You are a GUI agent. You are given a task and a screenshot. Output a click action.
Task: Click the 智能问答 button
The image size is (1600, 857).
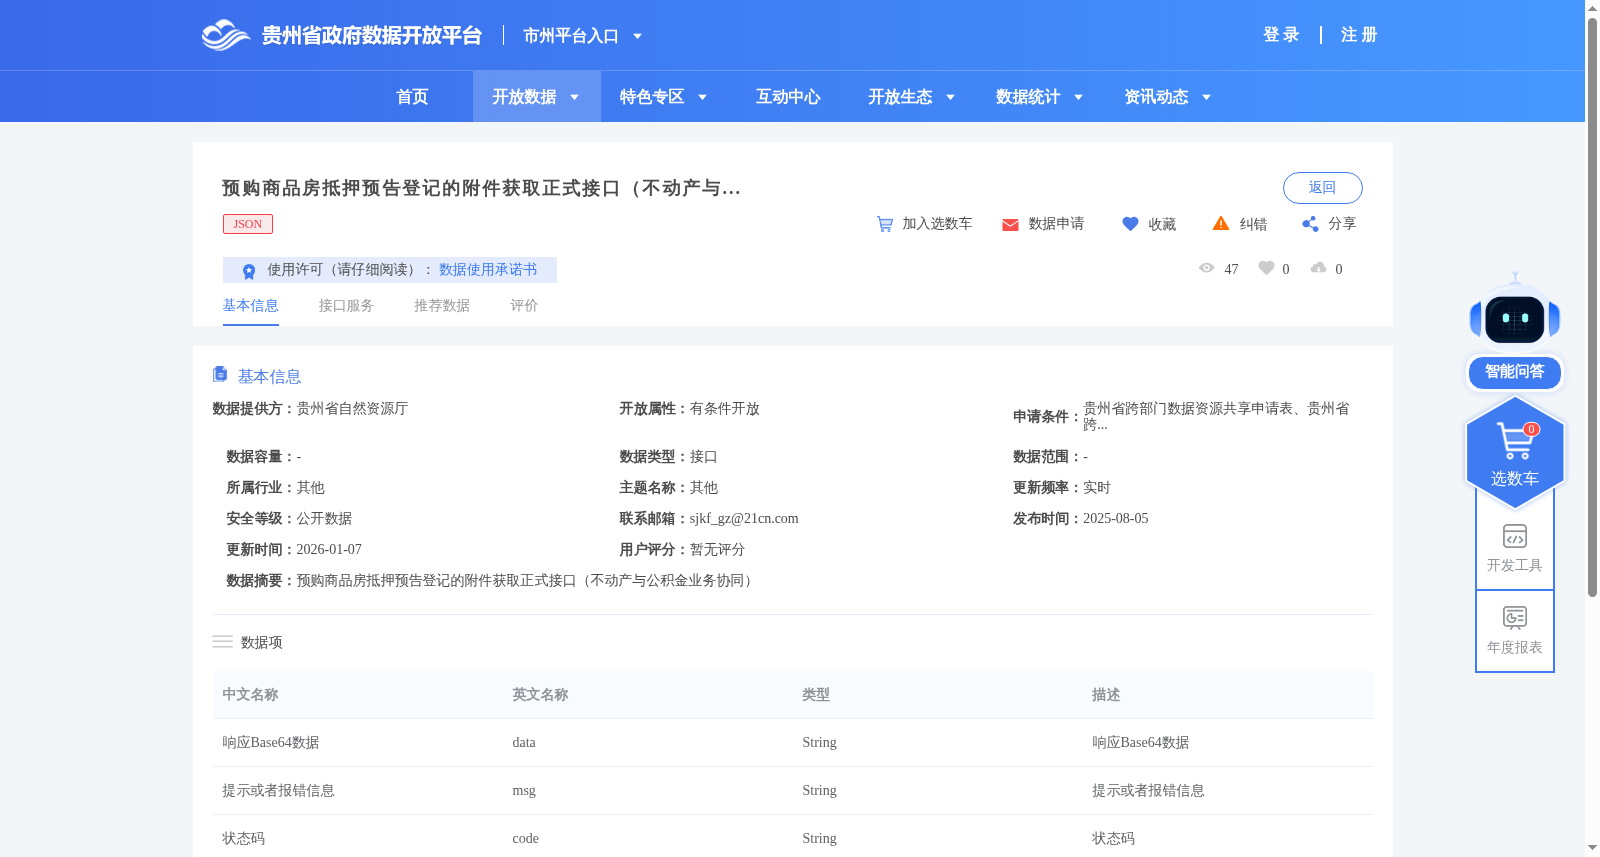pyautogui.click(x=1515, y=372)
